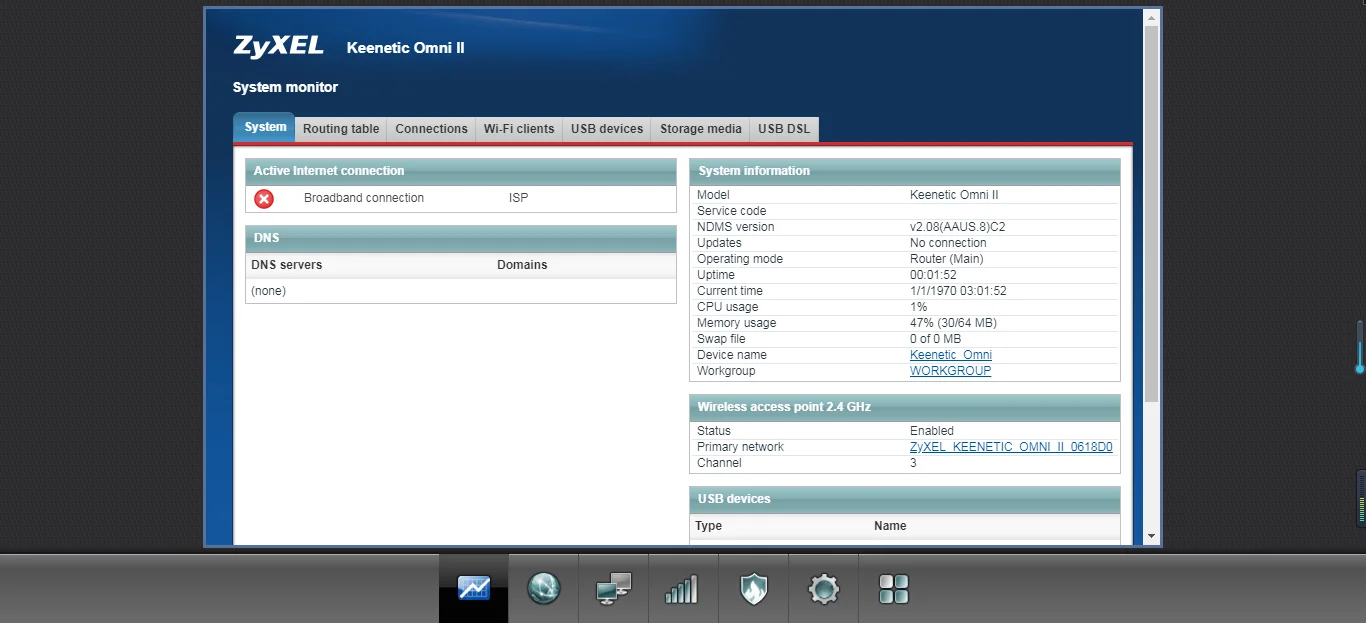Open the System settings gear icon

click(x=823, y=588)
